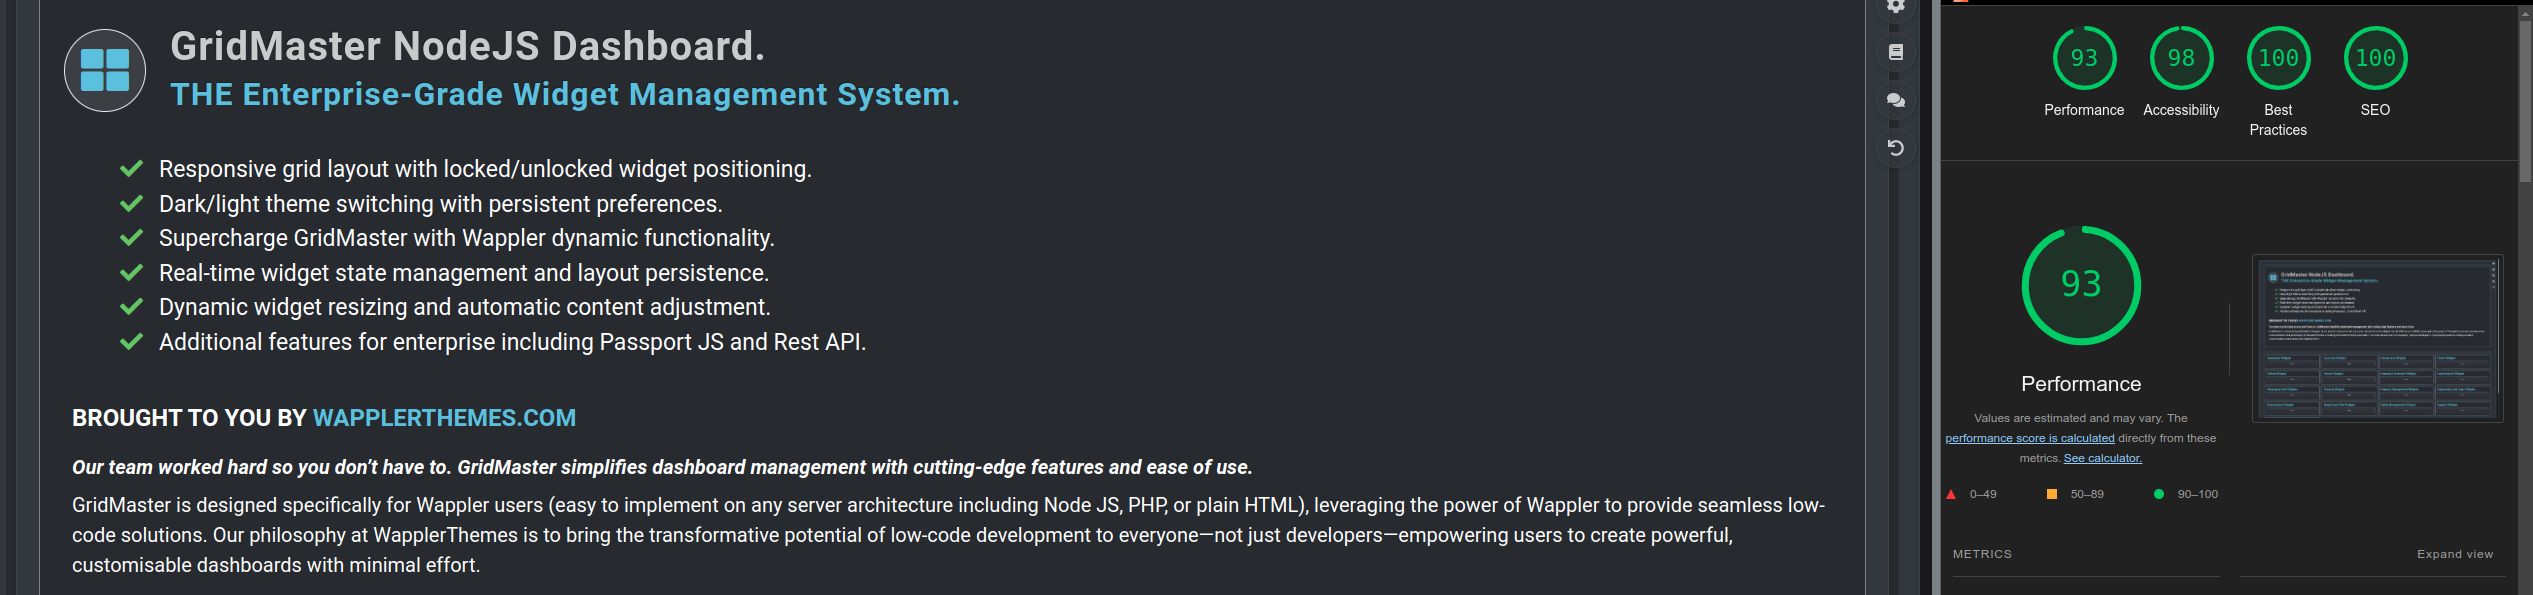Screen dimensions: 2533x595
Task: Jump to Performance score gauge (93) in top row
Action: pos(2084,58)
